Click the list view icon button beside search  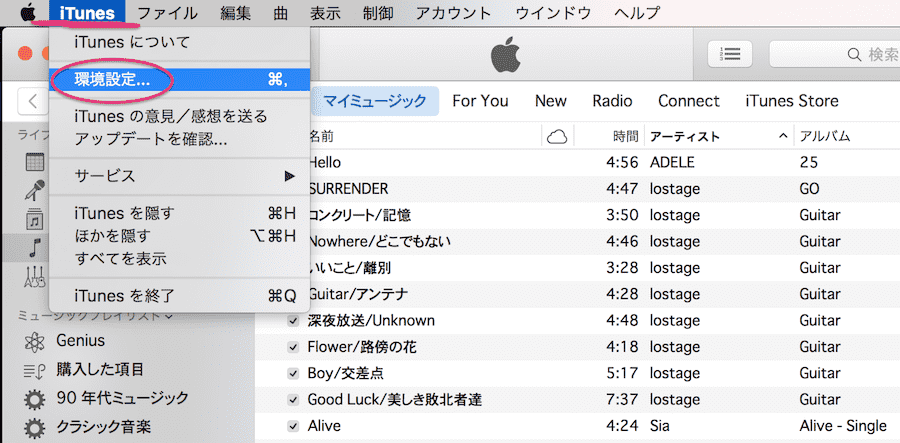point(731,55)
